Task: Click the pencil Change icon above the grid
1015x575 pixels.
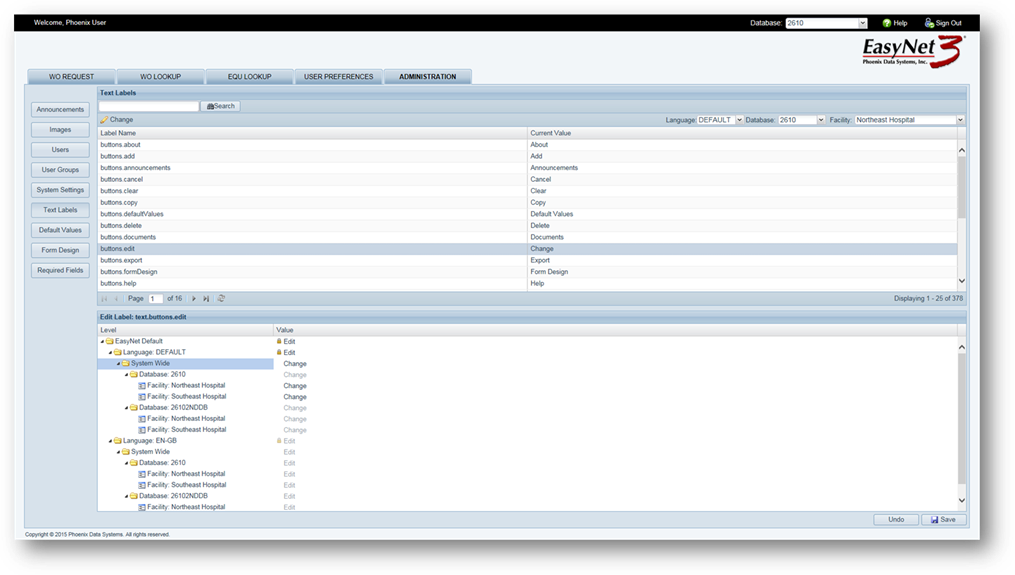Action: click(x=104, y=120)
